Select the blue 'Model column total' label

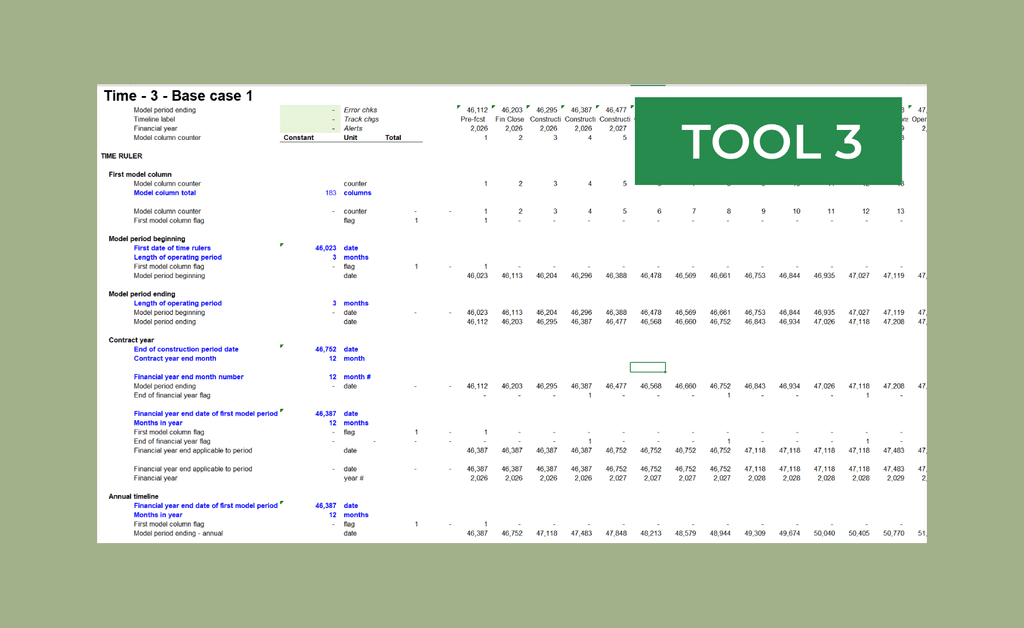(165, 193)
